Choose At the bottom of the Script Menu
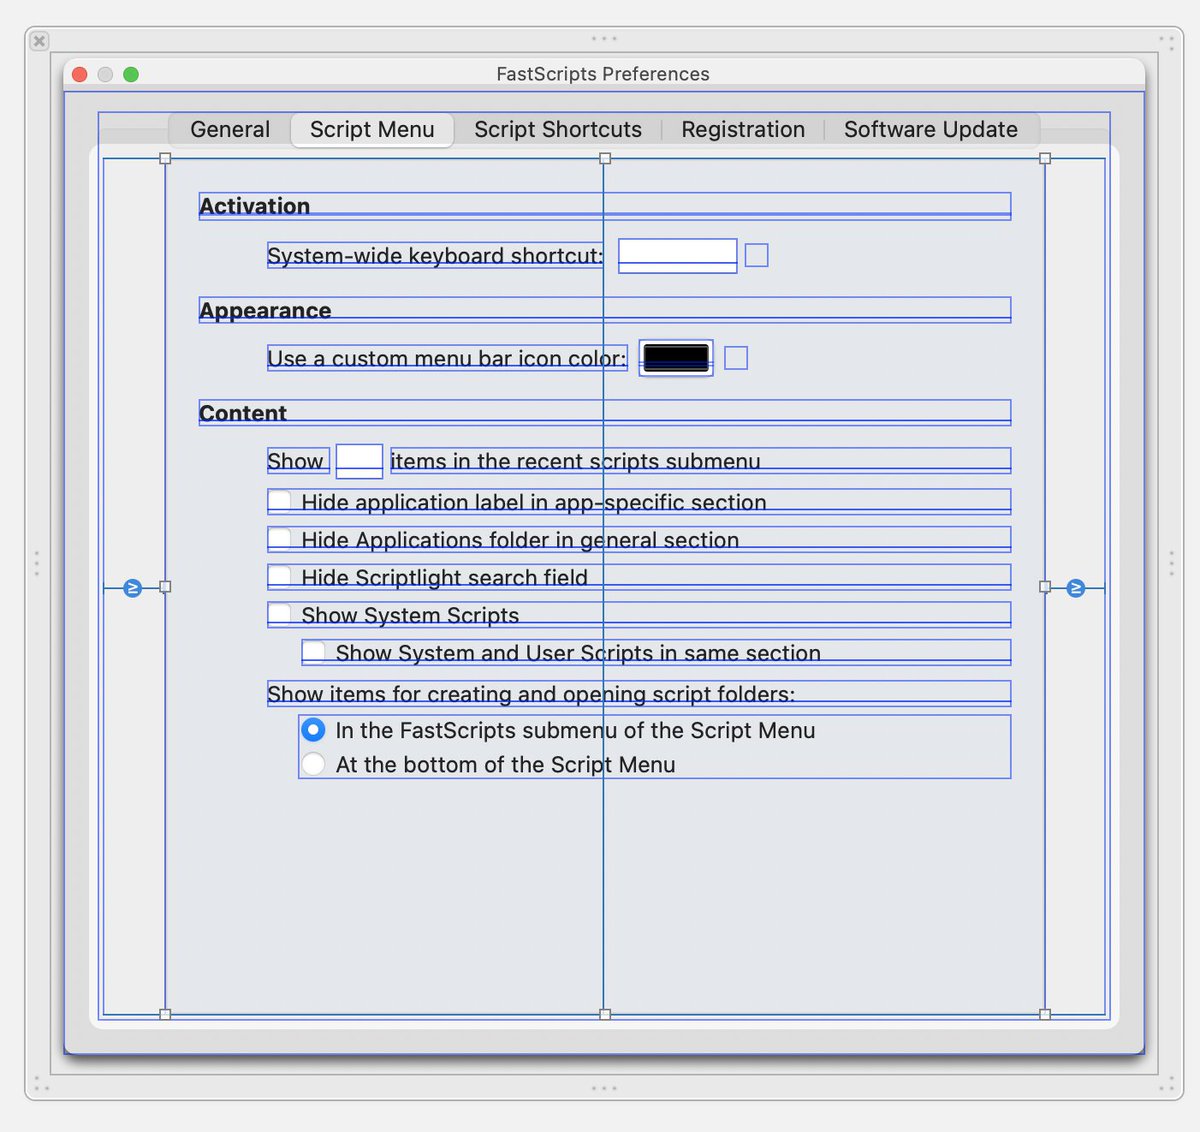The width and height of the screenshot is (1200, 1132). (313, 764)
